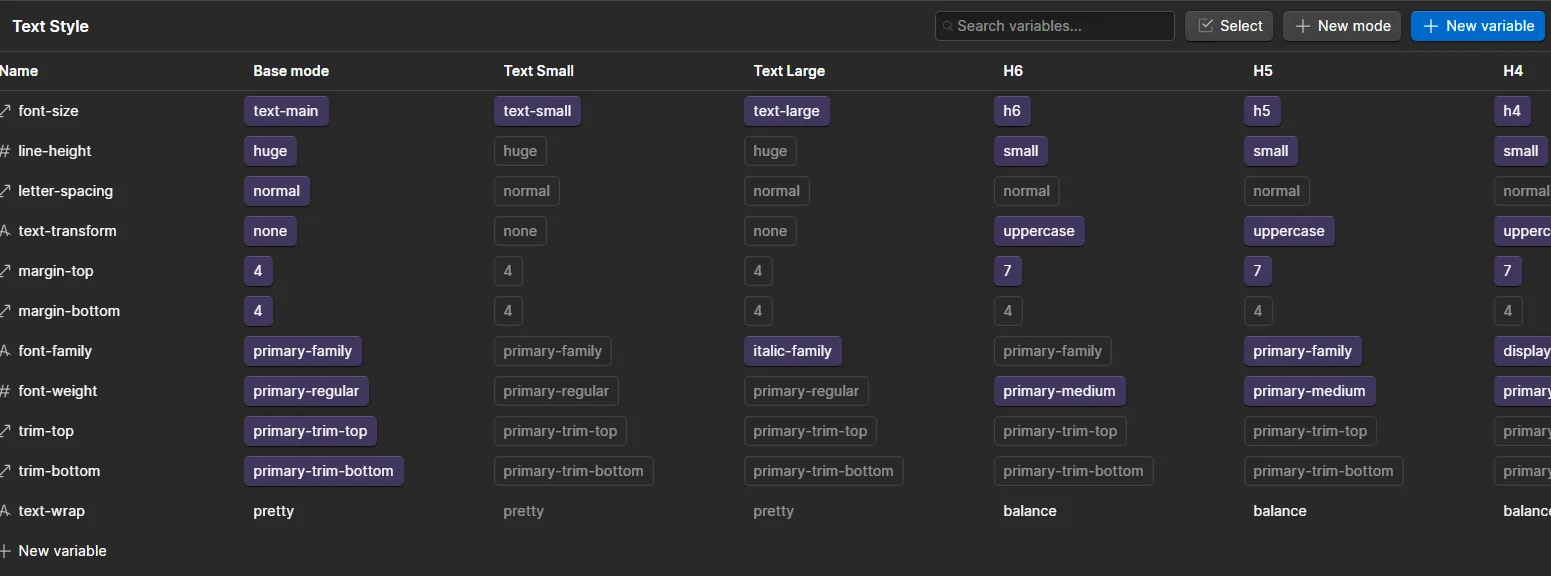1551x576 pixels.
Task: Open the h5 font-size value chip
Action: click(1262, 111)
